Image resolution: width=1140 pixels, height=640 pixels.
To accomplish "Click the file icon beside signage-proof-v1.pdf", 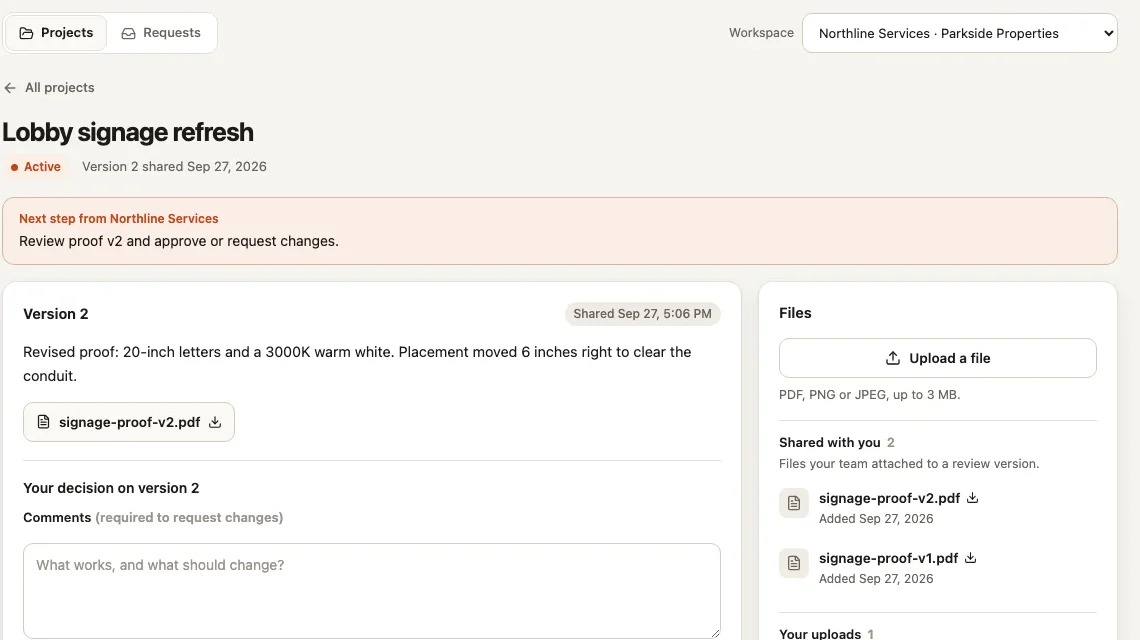I will (794, 563).
